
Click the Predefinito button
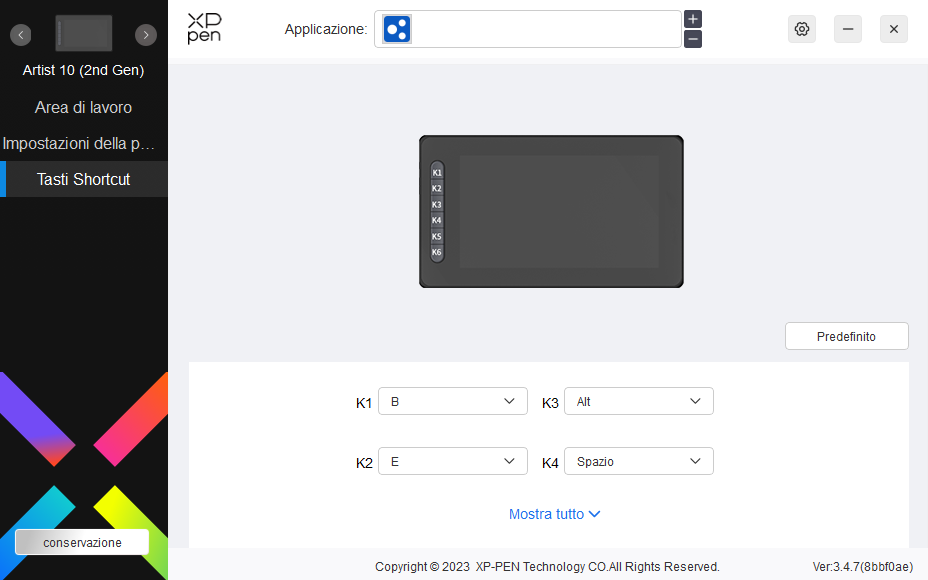846,337
